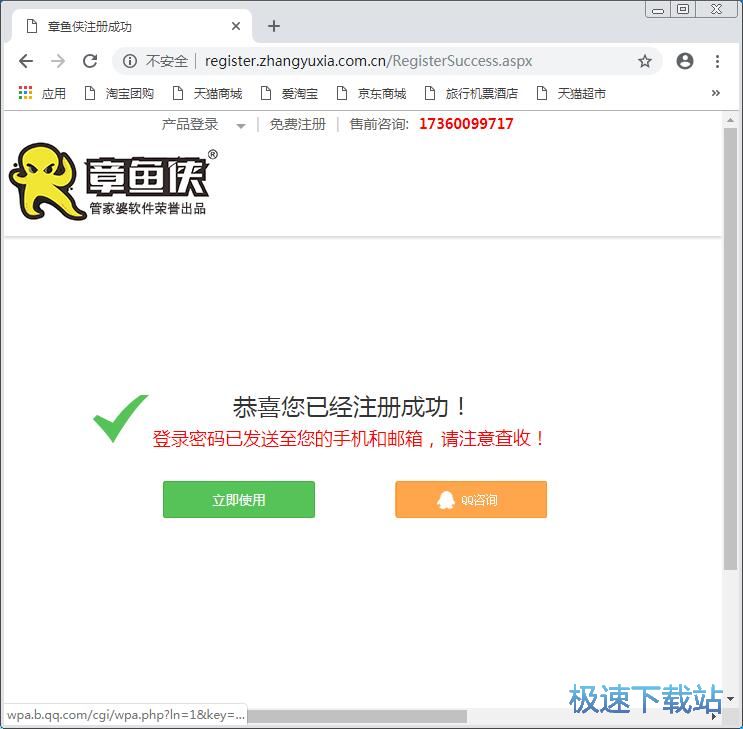This screenshot has width=743, height=729.
Task: Click the vertical scrollbar thumb
Action: point(730,348)
